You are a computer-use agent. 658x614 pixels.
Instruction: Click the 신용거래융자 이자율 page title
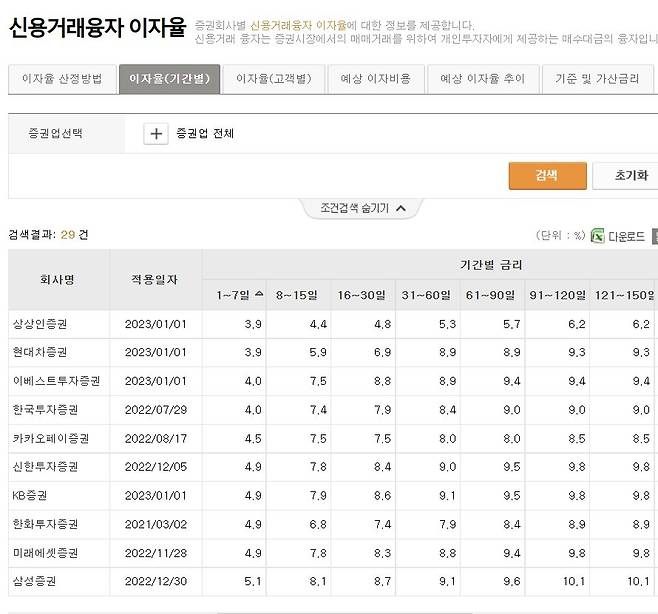click(x=97, y=28)
